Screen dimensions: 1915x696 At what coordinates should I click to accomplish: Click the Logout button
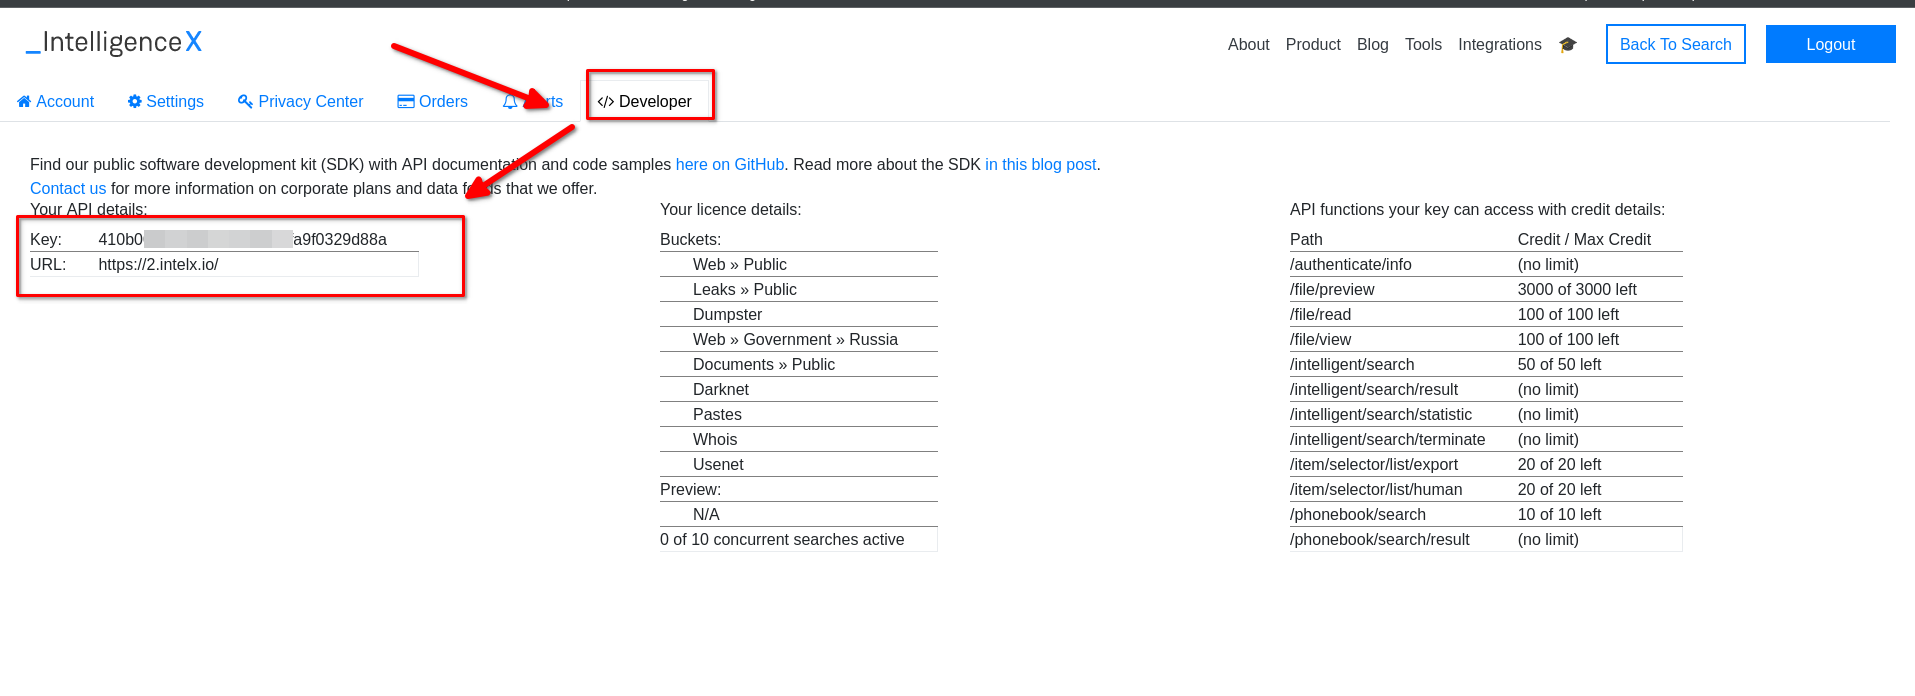[x=1829, y=45]
